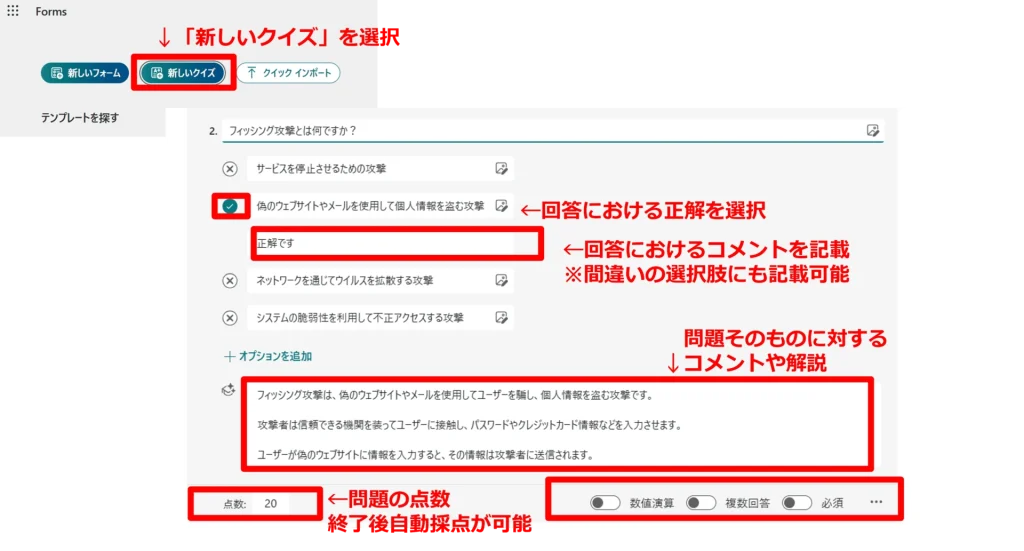Open the Forms app launcher grid
Image resolution: width=1024 pixels, height=551 pixels.
(12, 11)
